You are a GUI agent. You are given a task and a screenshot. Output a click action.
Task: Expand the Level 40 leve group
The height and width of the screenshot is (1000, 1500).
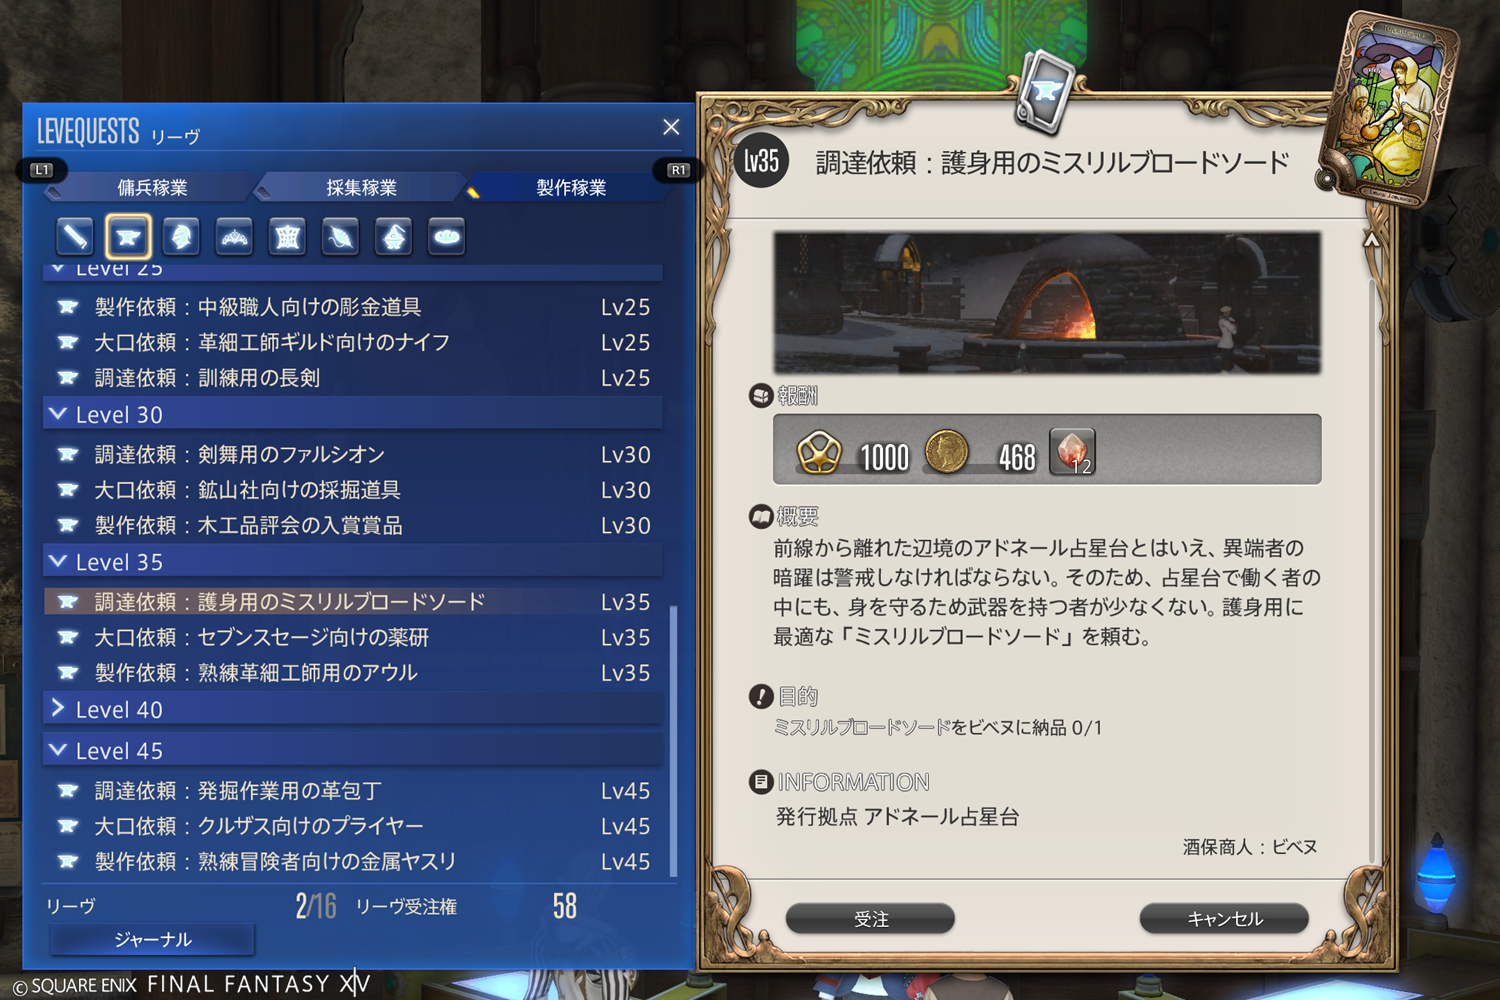[353, 709]
